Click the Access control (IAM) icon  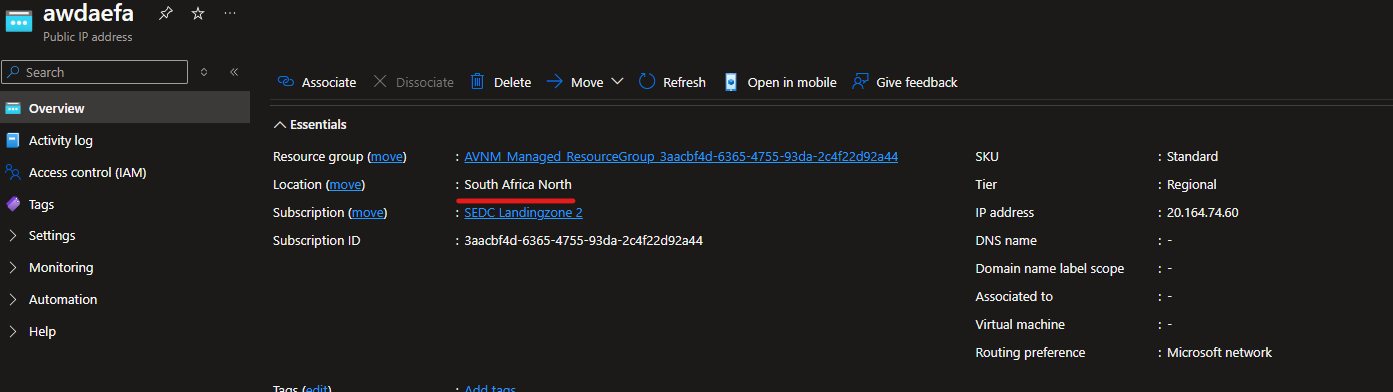point(13,172)
